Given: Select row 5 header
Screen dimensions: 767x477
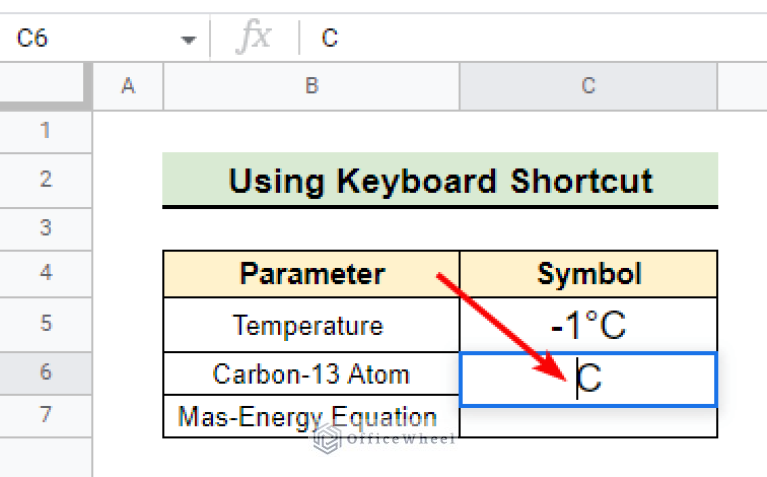Looking at the screenshot, I should point(45,324).
